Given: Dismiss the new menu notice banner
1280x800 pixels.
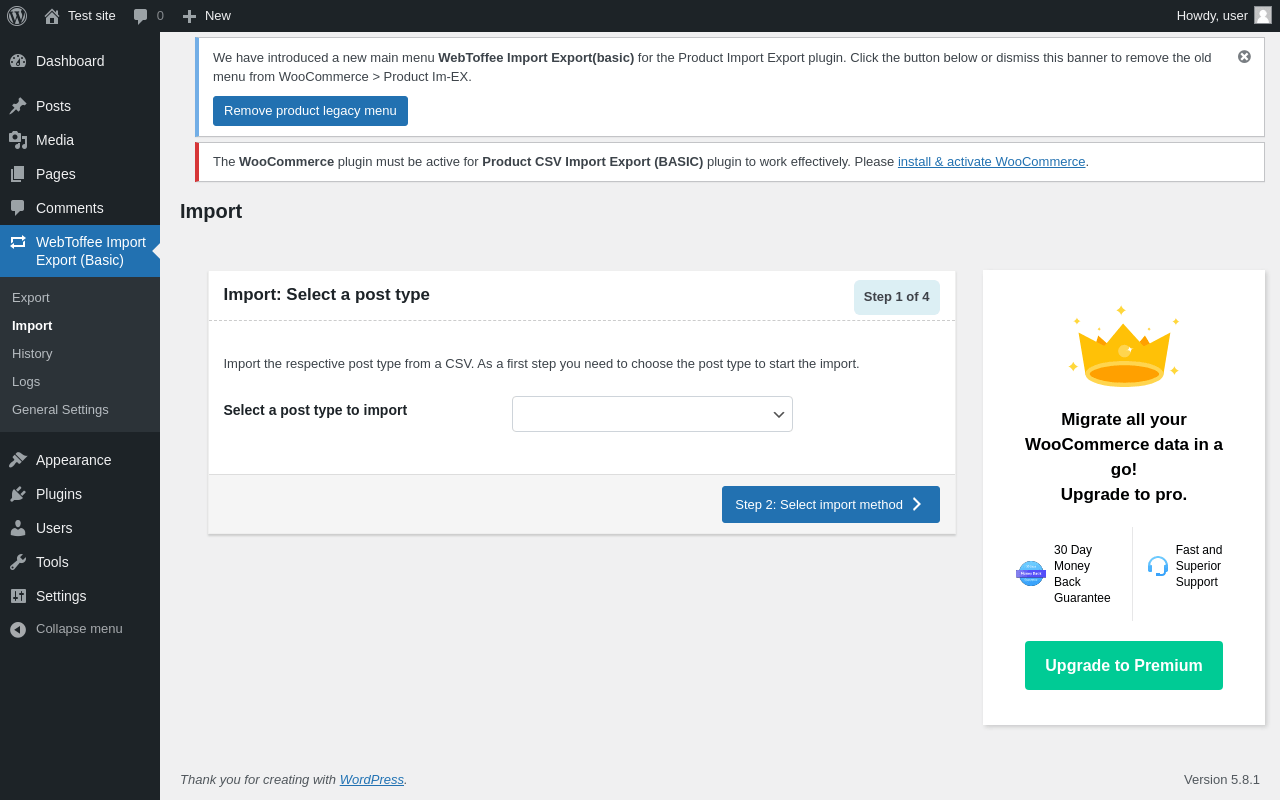Looking at the screenshot, I should click(x=1244, y=57).
